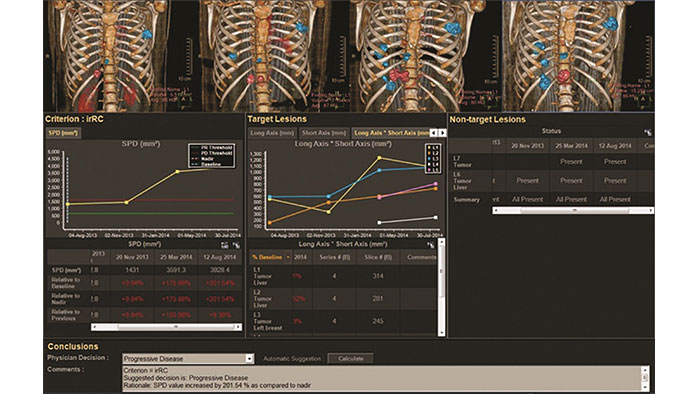
Task: Click up arrow of Target Lesions scrollbar
Action: [x=442, y=242]
